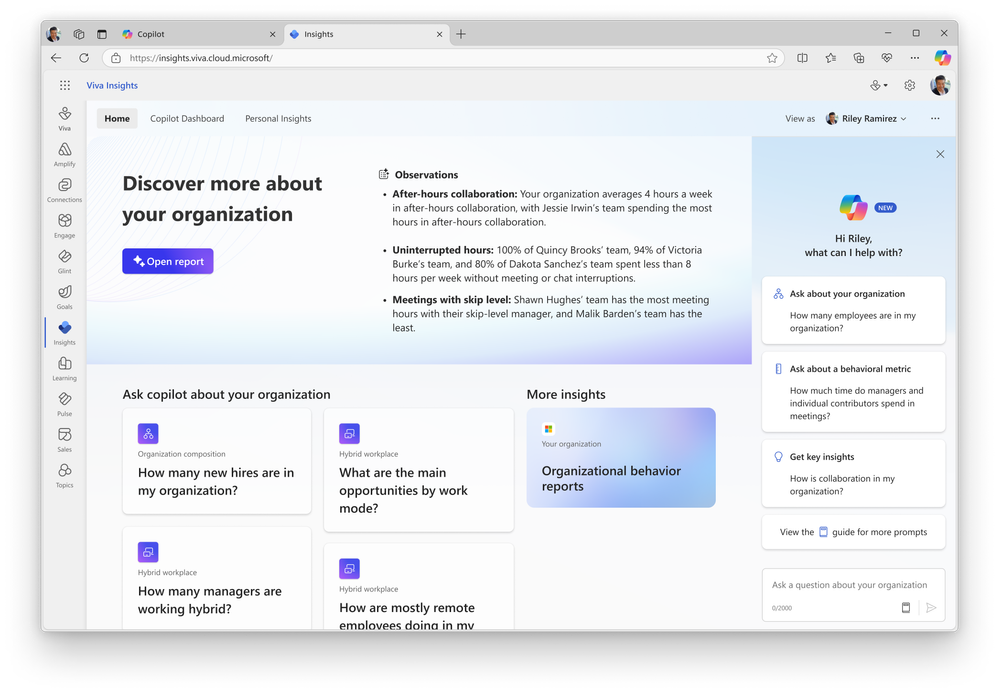Image resolution: width=999 pixels, height=693 pixels.
Task: Close the Copilot side panel
Action: pyautogui.click(x=940, y=154)
